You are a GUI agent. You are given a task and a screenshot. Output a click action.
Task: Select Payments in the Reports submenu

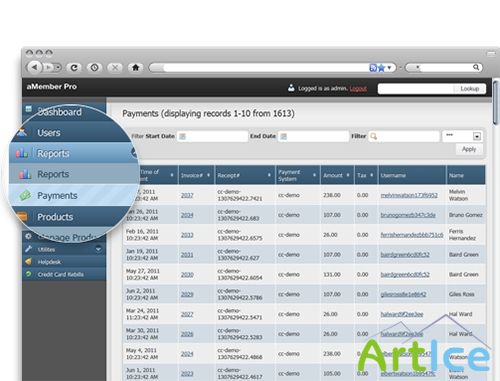click(x=57, y=195)
